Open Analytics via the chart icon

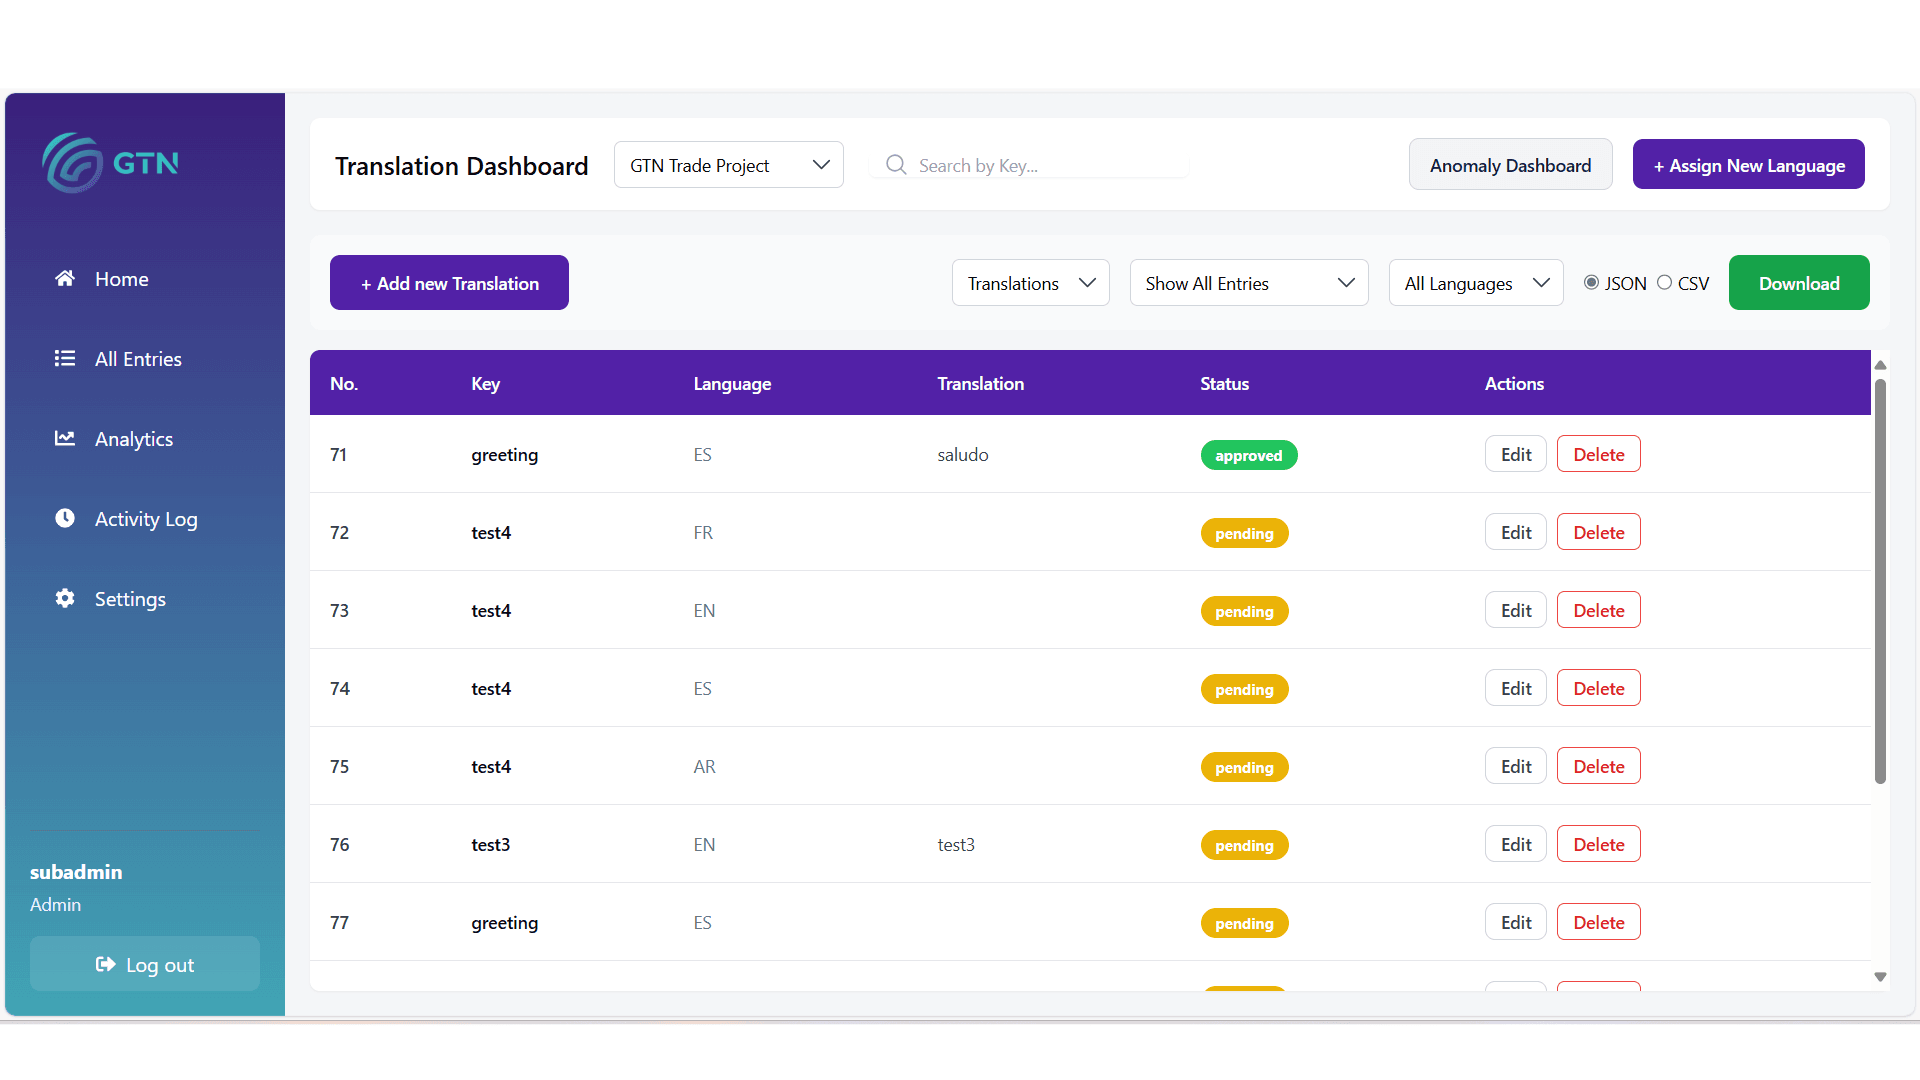coord(64,438)
